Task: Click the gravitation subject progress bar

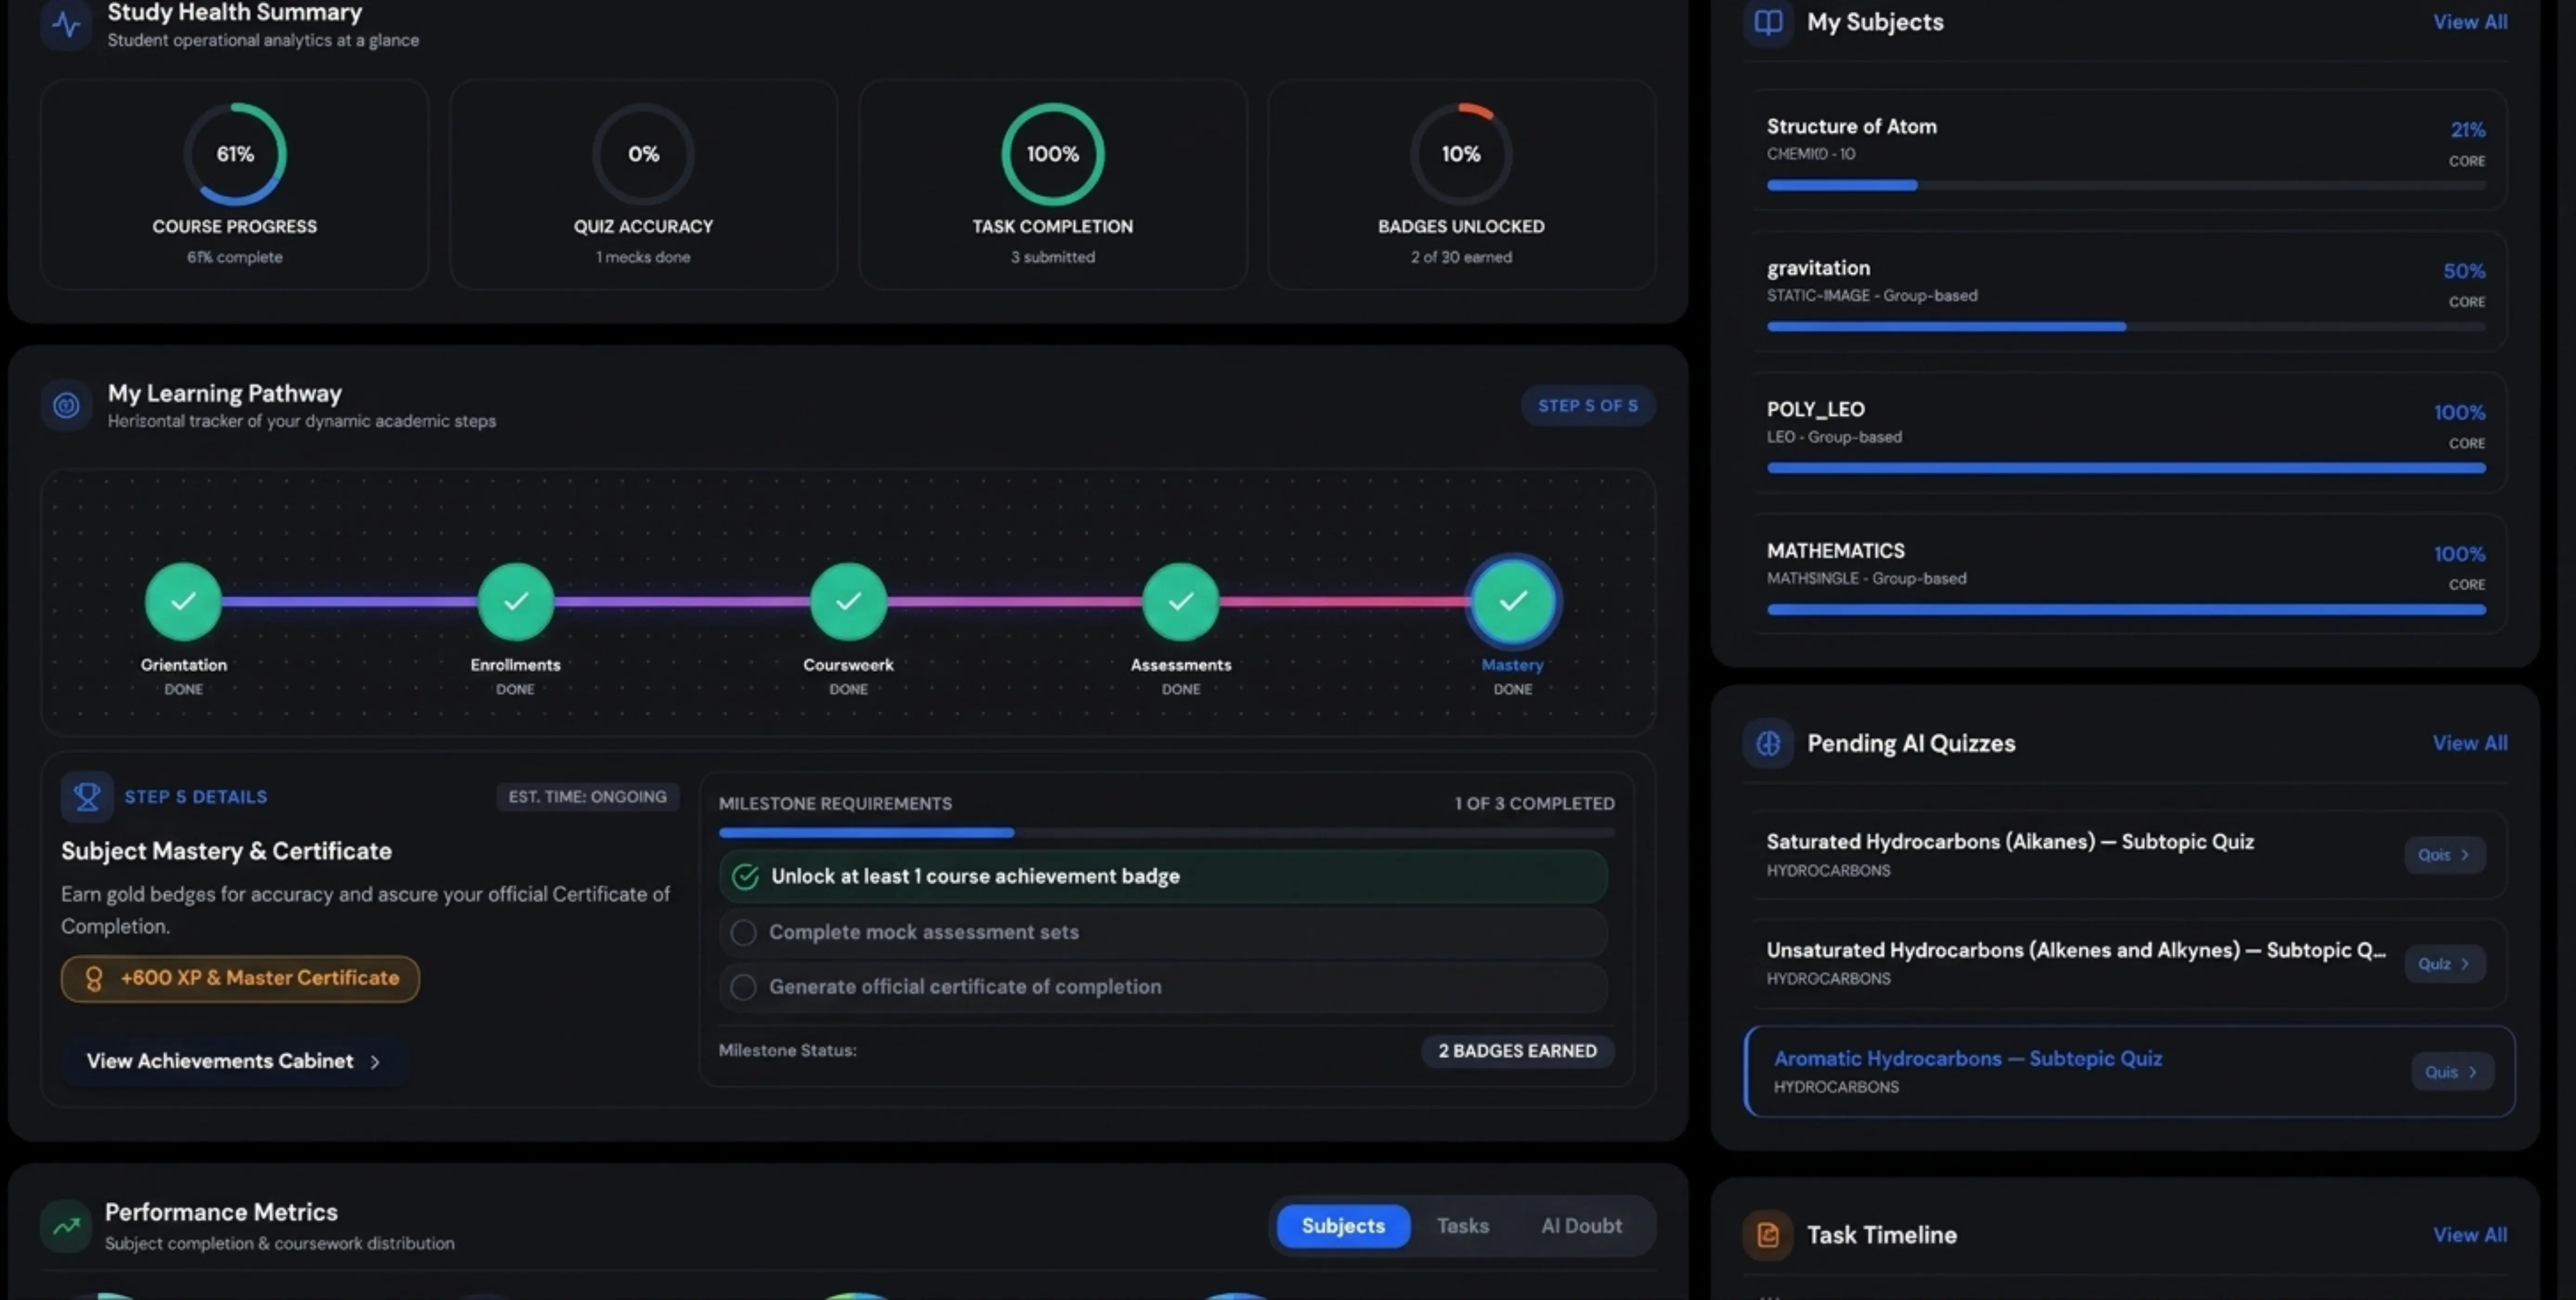Action: (x=2126, y=326)
